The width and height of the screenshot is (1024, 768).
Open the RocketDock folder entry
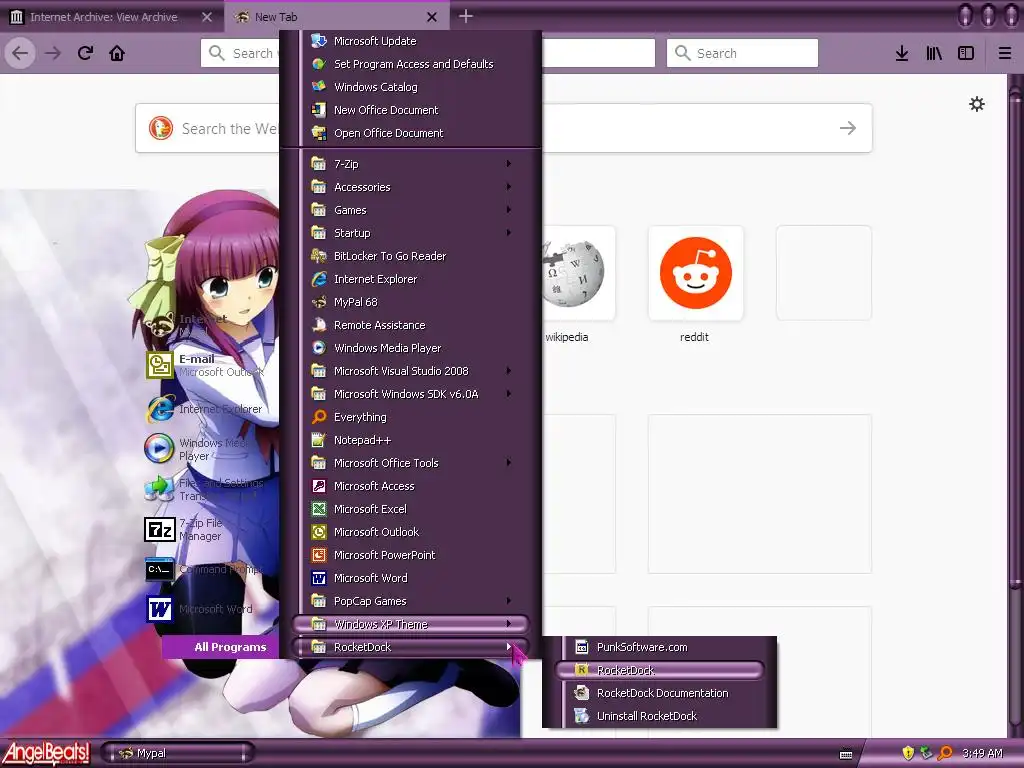pos(411,647)
